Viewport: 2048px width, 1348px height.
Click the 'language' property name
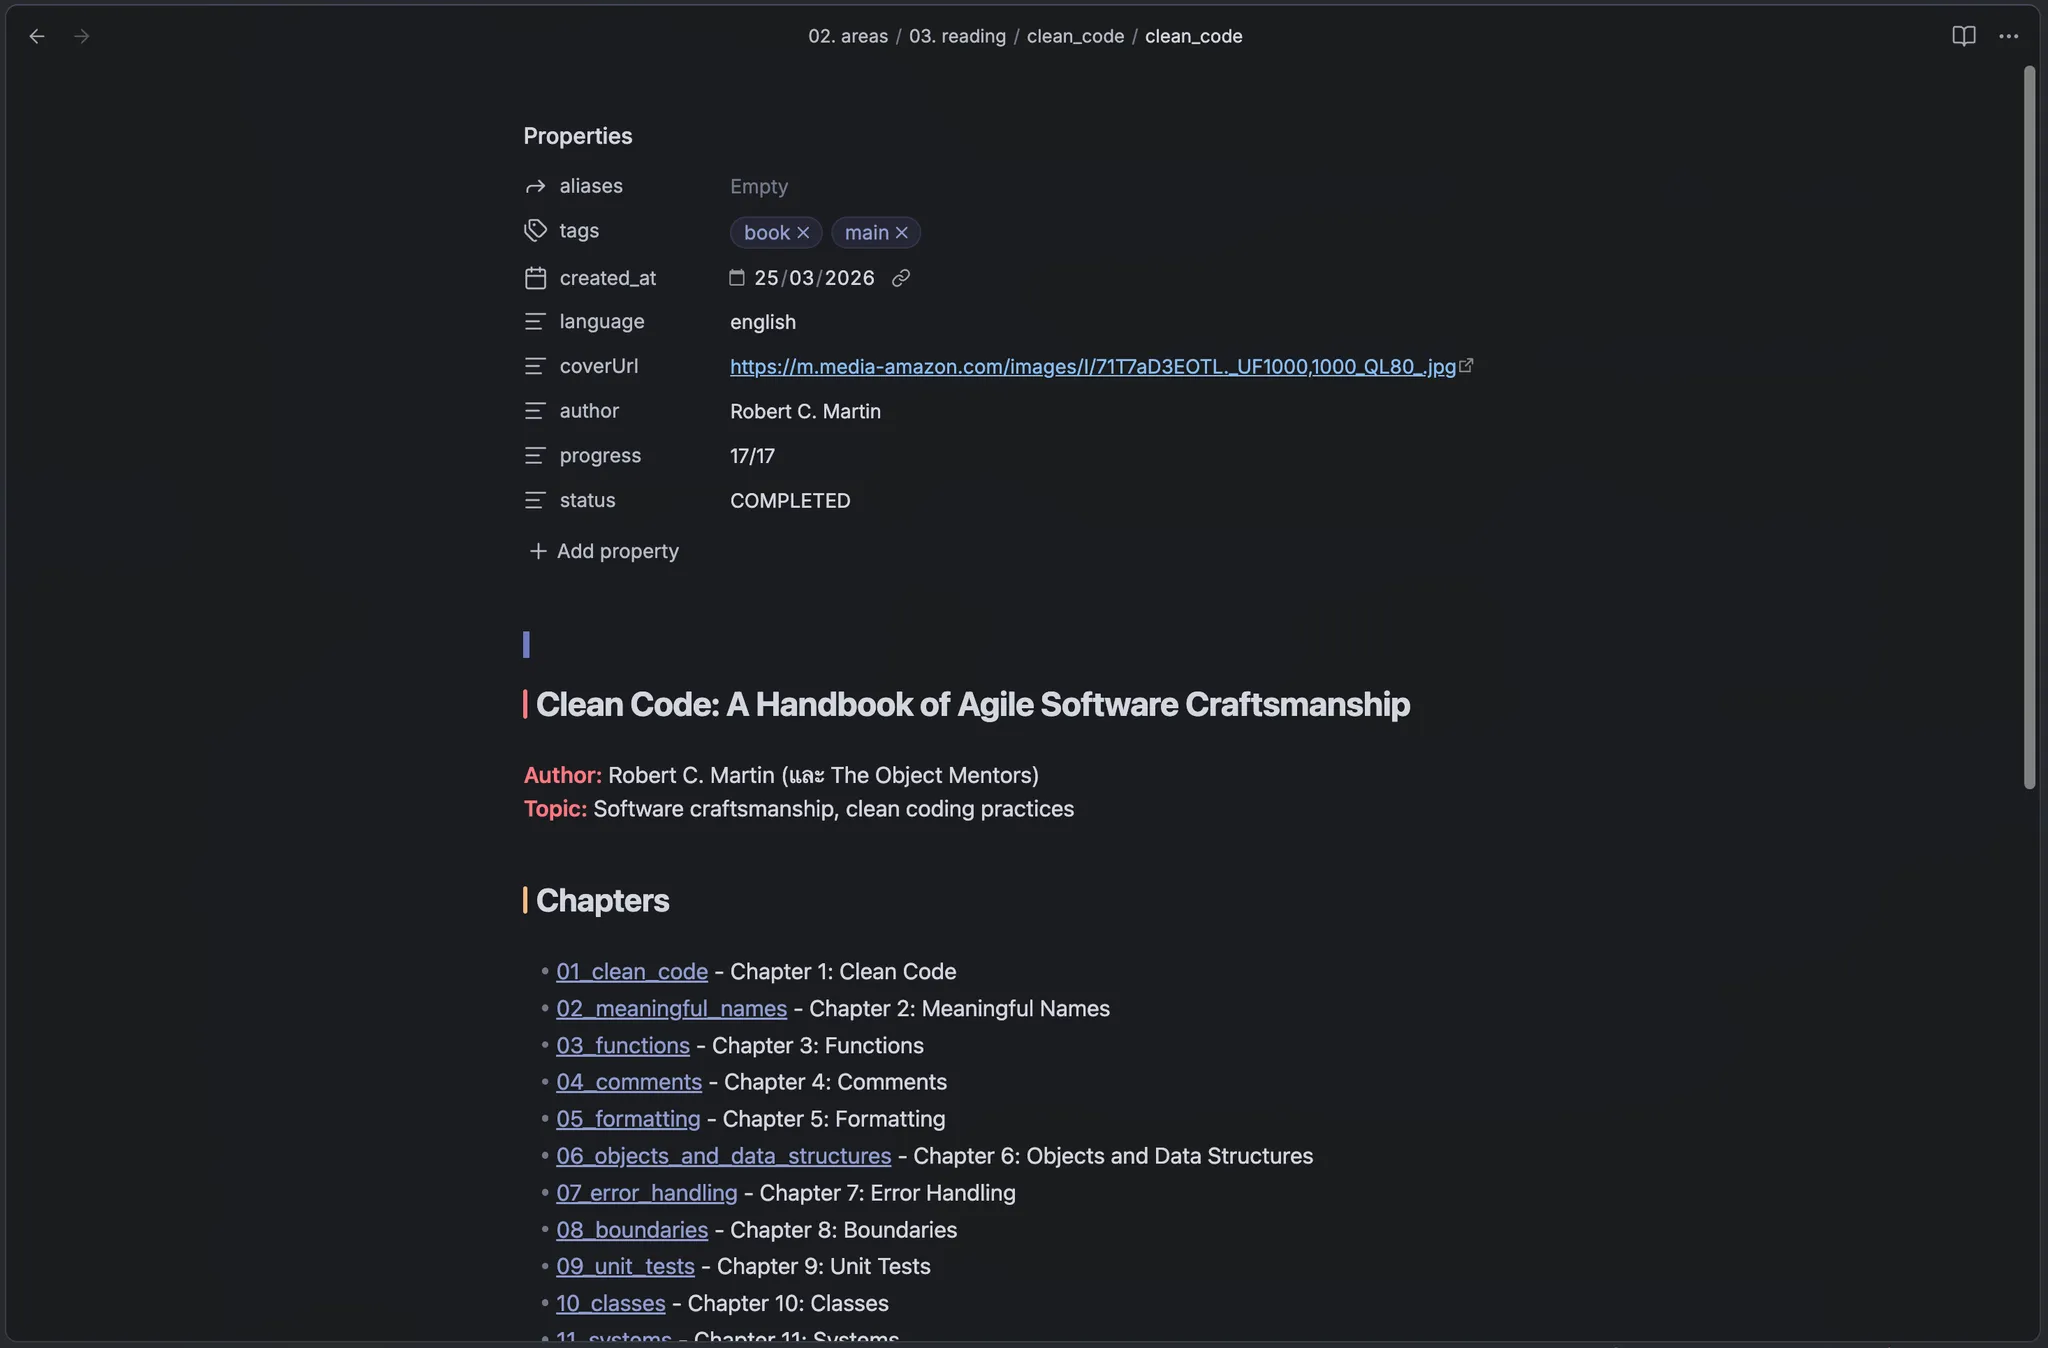point(602,322)
